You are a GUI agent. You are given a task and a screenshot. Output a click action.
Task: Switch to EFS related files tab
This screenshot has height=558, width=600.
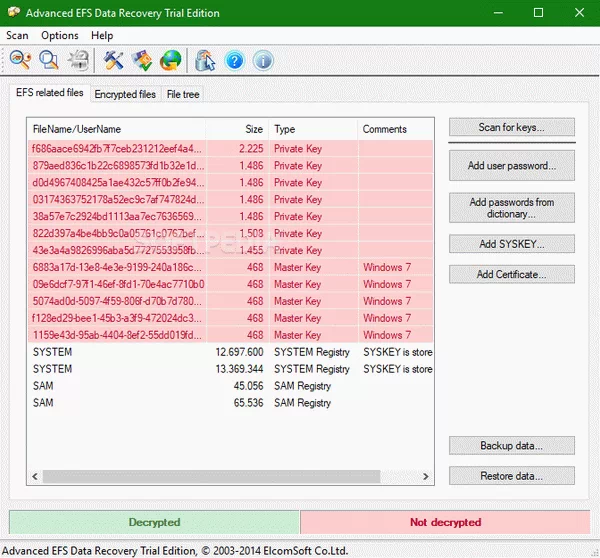click(x=50, y=93)
